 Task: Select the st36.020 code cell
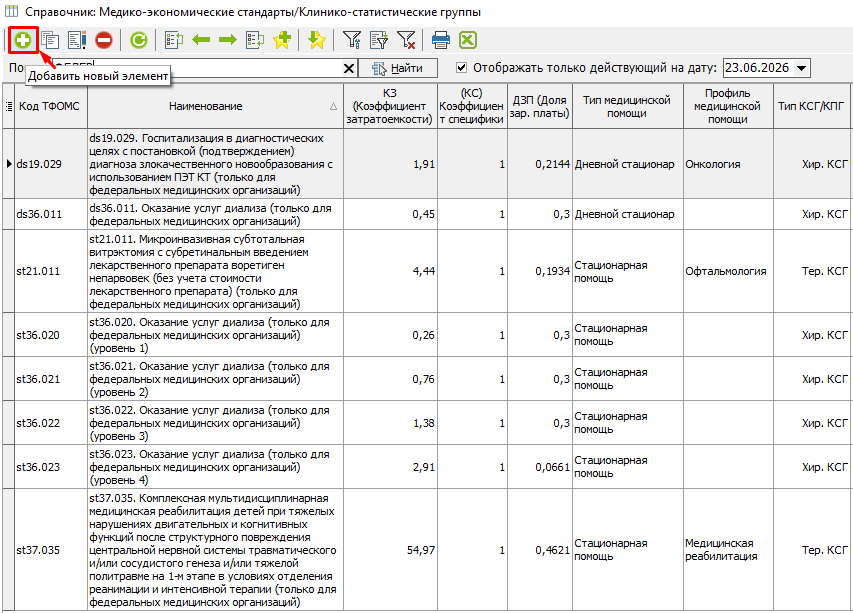coord(51,335)
